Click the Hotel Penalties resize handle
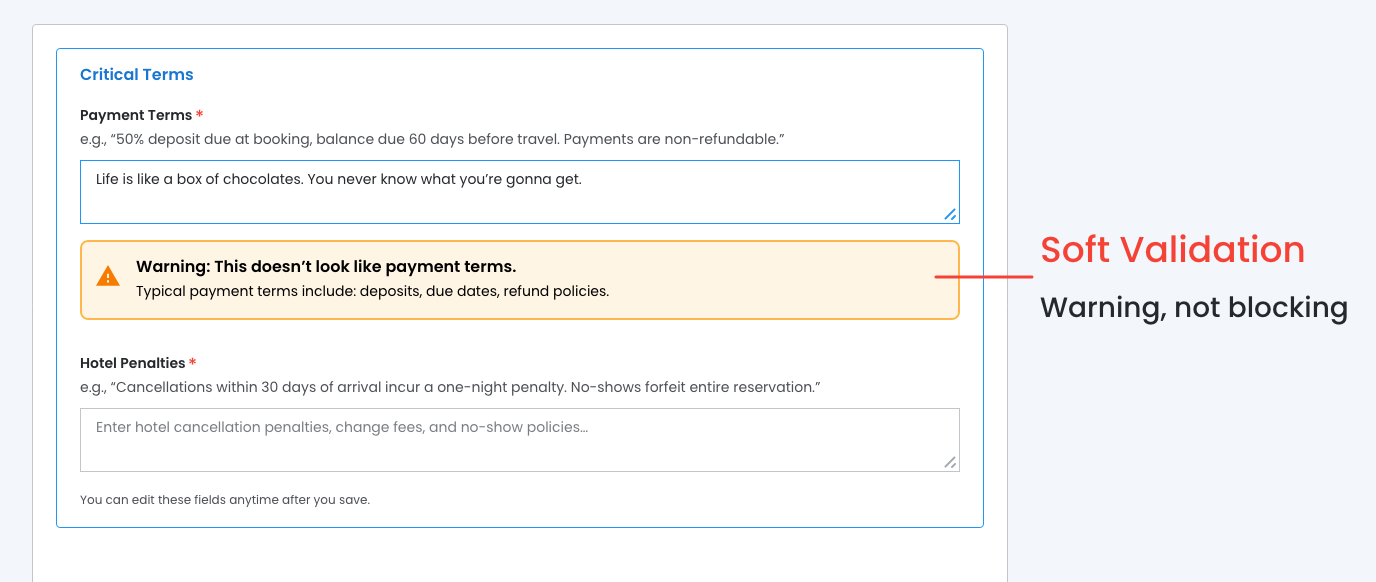The height and width of the screenshot is (582, 1376). (x=950, y=462)
